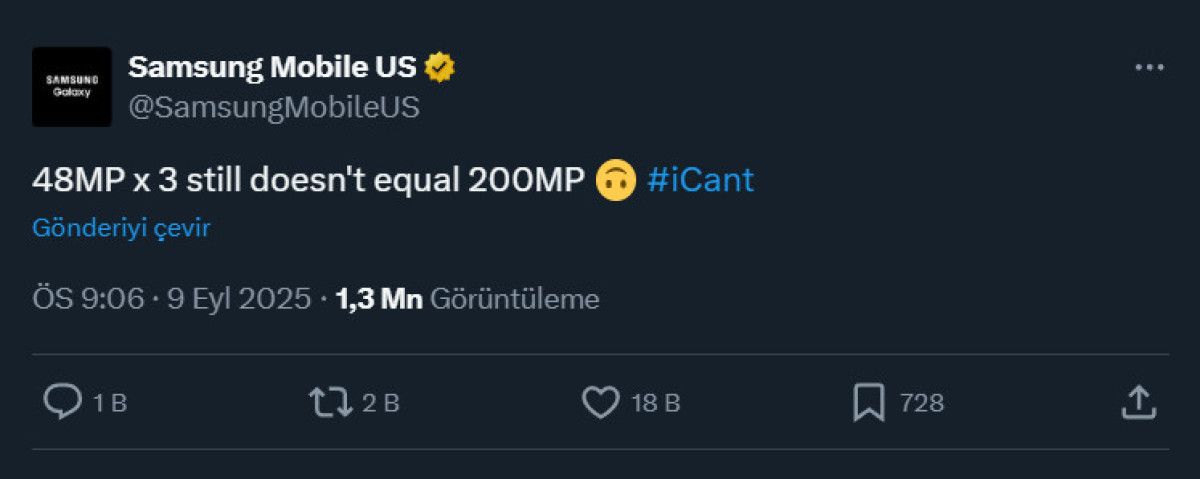This screenshot has width=1200, height=479.
Task: Click the gold verified badge
Action: tap(440, 67)
